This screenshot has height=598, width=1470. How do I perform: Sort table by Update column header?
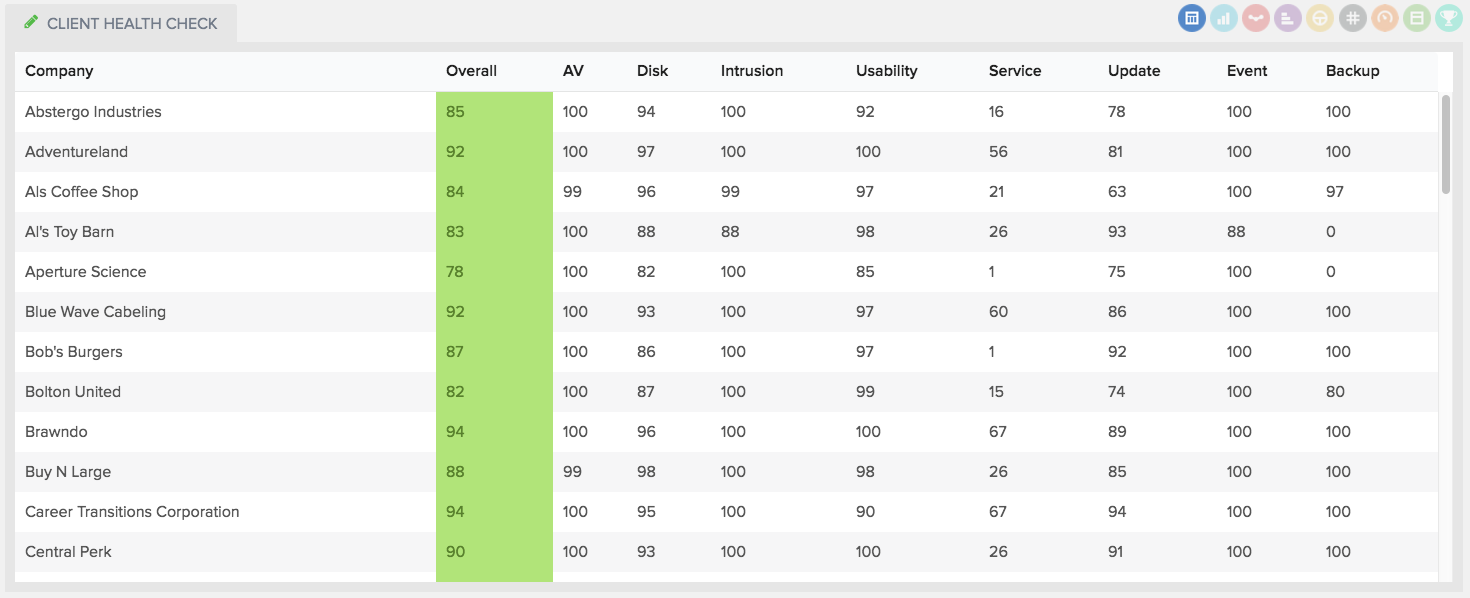click(x=1133, y=71)
